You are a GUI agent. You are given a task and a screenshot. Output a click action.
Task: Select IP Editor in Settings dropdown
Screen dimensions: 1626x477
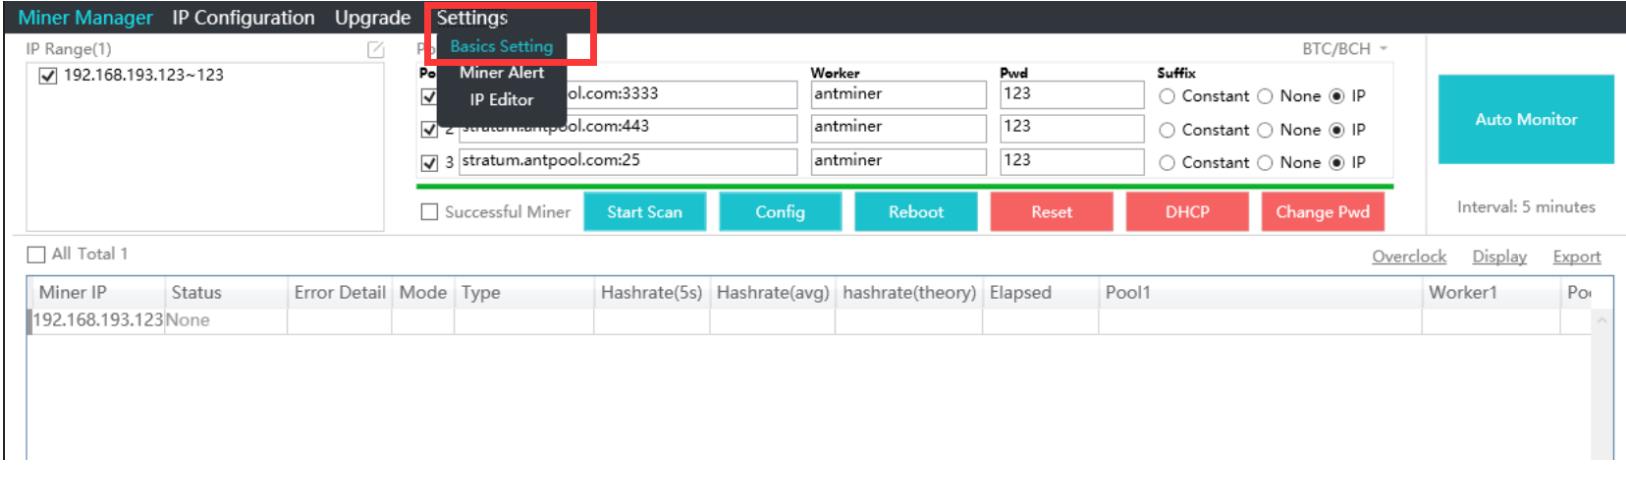501,100
